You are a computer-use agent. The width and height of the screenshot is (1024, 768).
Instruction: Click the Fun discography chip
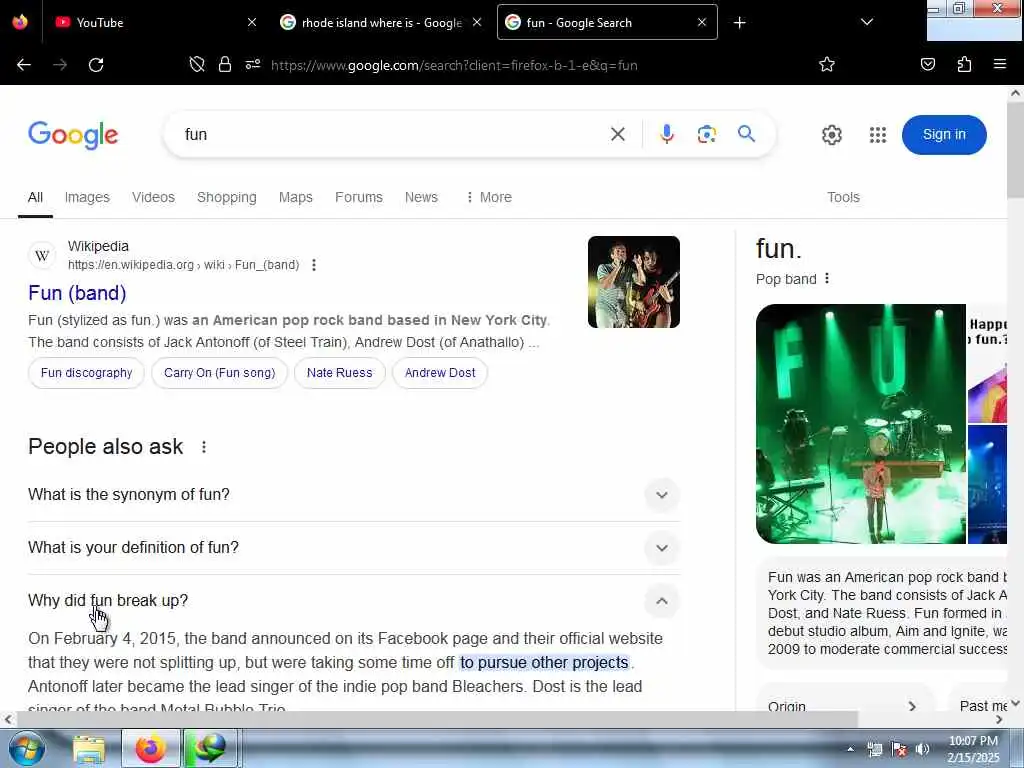pos(86,373)
